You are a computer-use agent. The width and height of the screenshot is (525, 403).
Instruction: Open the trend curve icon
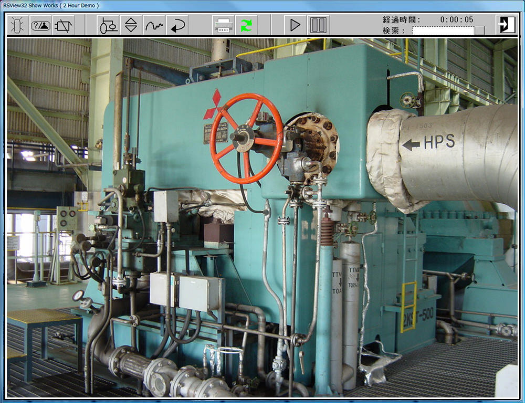pos(154,25)
